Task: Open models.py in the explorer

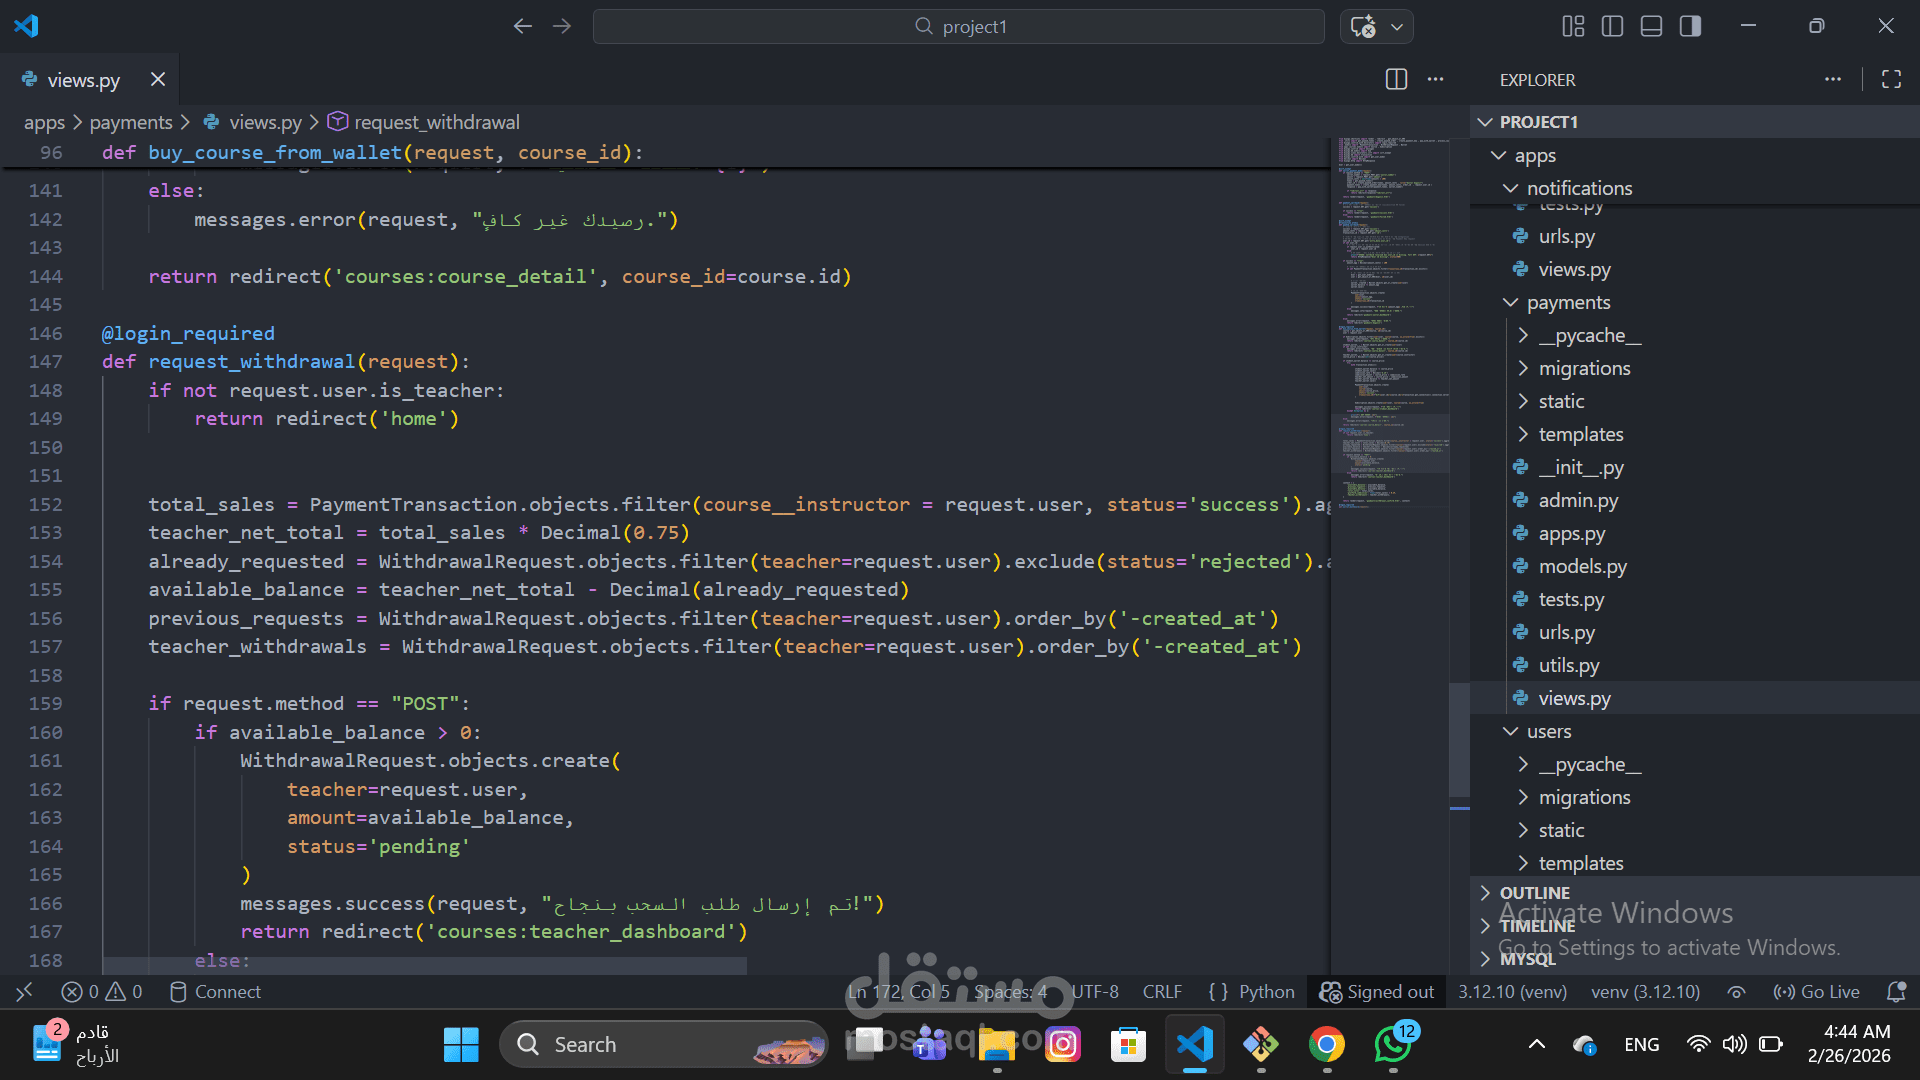Action: (1582, 566)
